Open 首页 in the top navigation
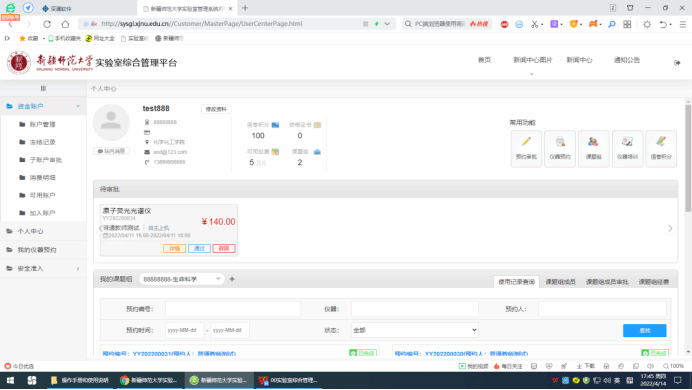The image size is (692, 390). pos(484,60)
